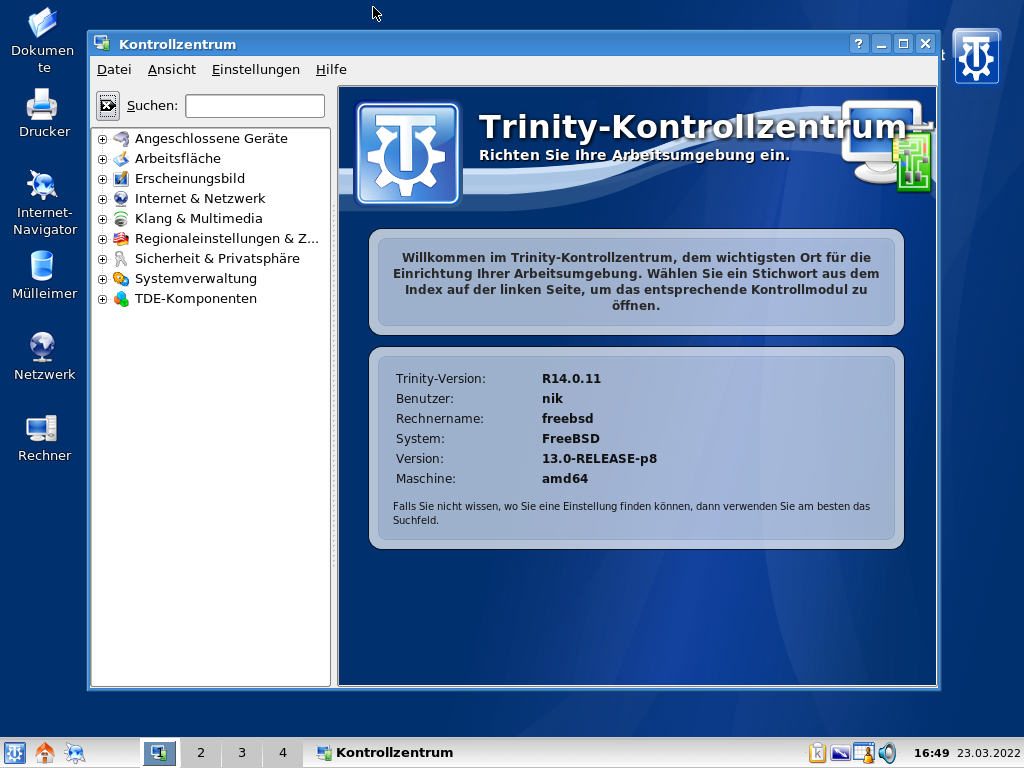This screenshot has width=1024, height=768.
Task: Open the Hilfe menu
Action: click(331, 69)
